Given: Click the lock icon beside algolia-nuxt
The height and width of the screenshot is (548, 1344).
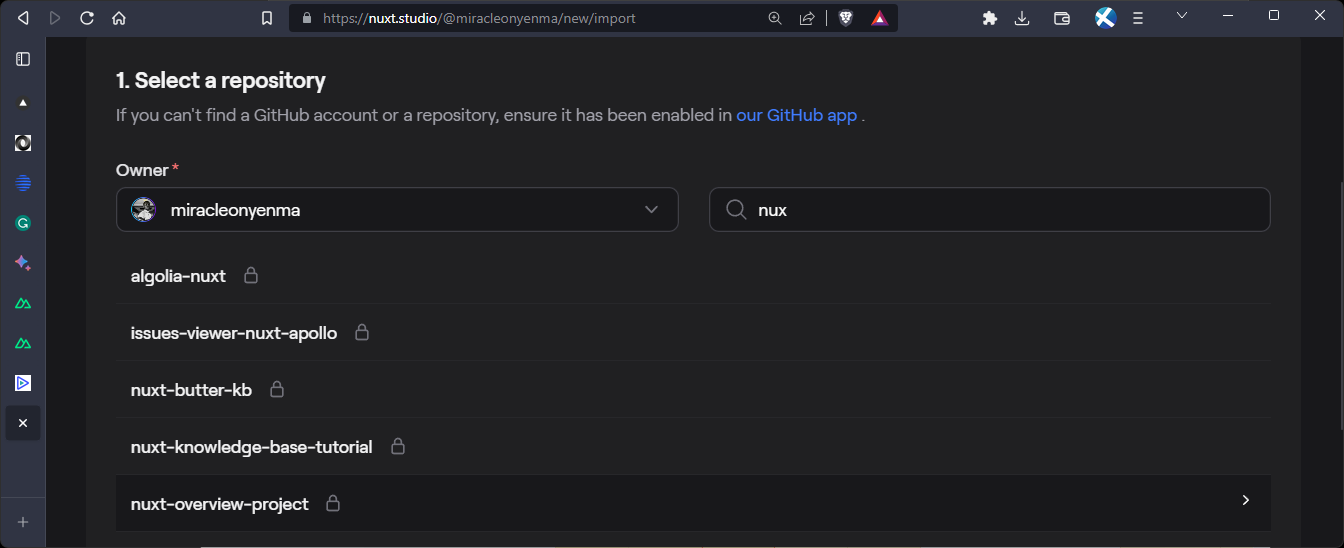Looking at the screenshot, I should point(251,274).
